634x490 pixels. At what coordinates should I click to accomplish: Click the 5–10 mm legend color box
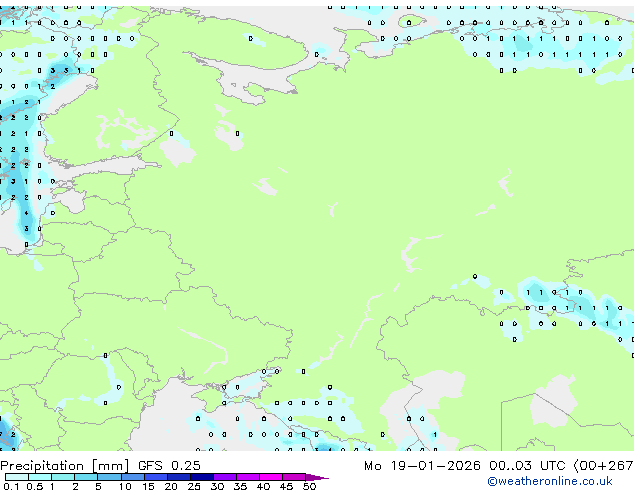tap(109, 477)
